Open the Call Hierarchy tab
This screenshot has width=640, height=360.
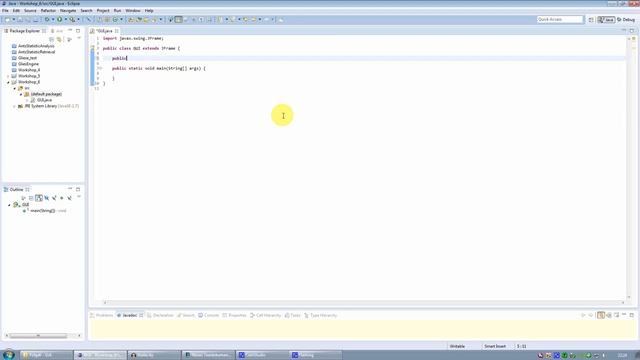click(266, 316)
